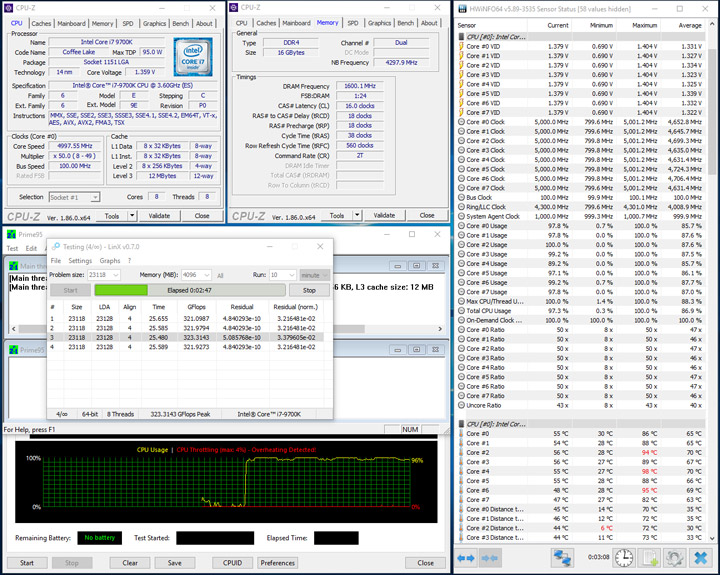This screenshot has width=720, height=575.
Task: Open the Run count dropdown in LinX
Action: pyautogui.click(x=283, y=273)
